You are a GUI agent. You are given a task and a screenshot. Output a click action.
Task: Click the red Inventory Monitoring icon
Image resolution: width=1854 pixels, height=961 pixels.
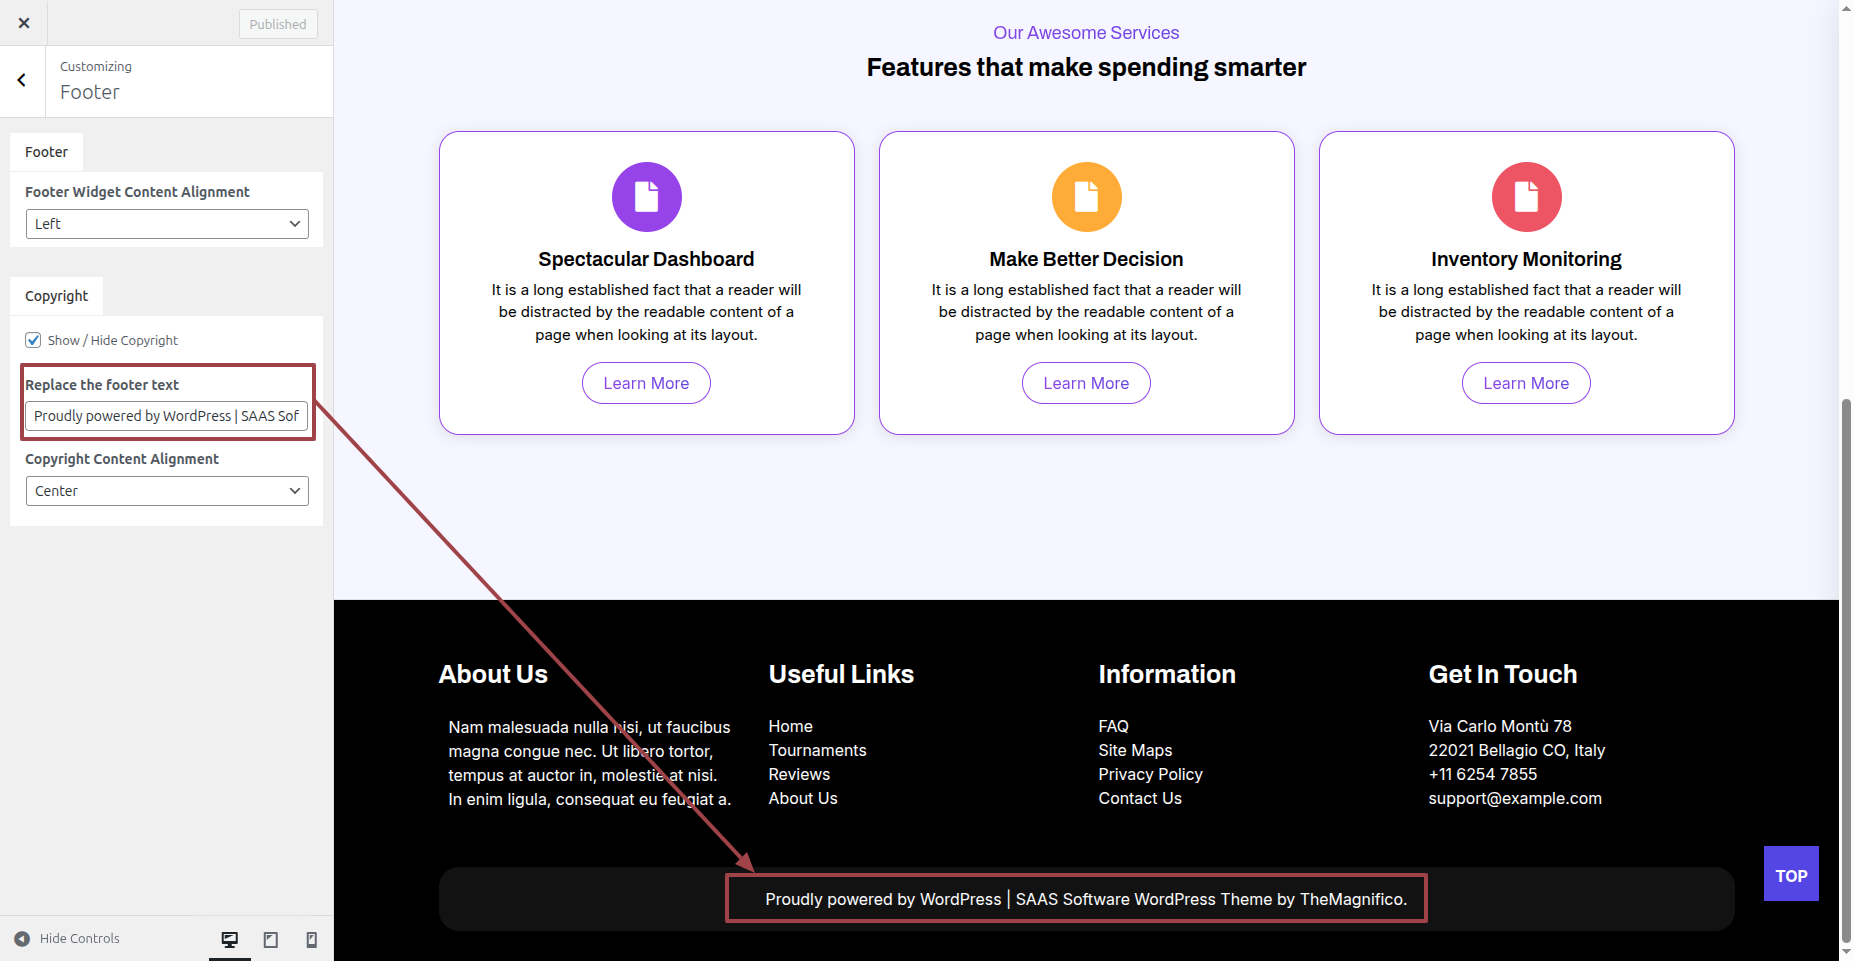1526,197
